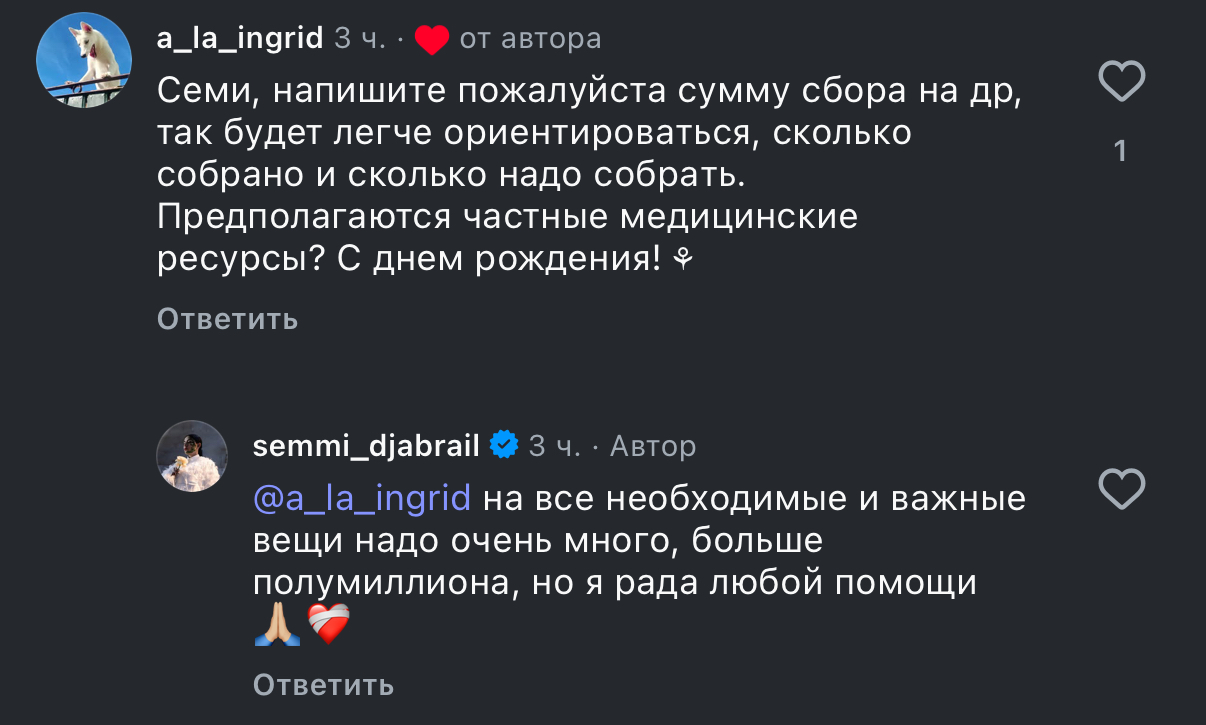
Task: Reply to semmi_djabrail's comment via Ответить
Action: point(323,685)
